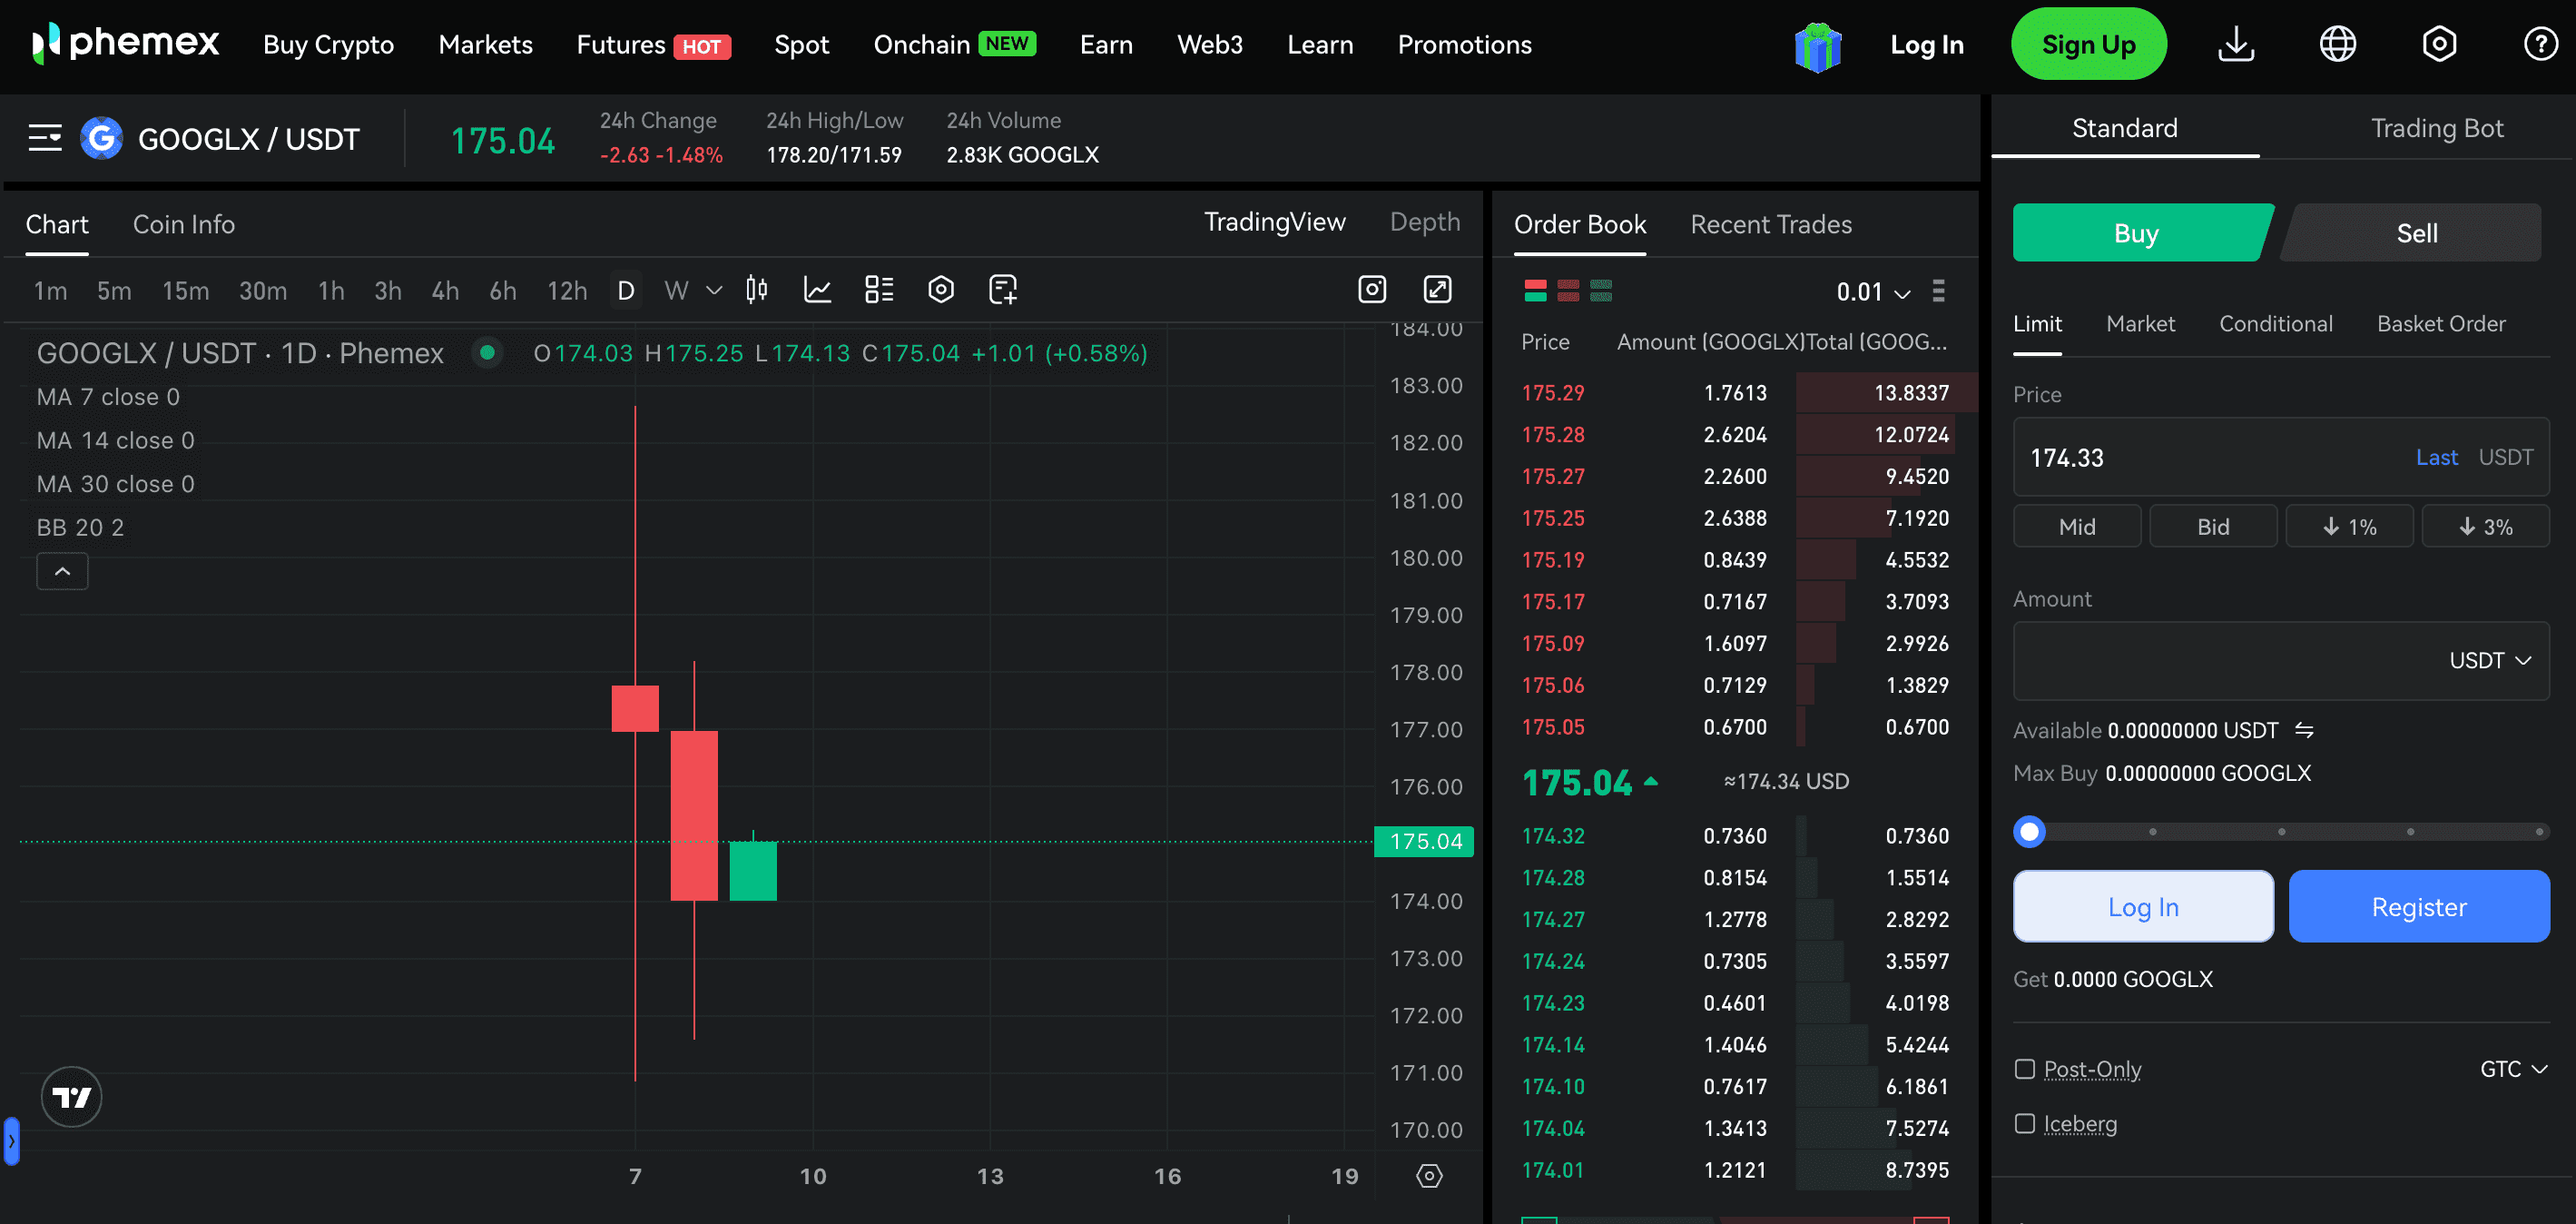Screen dimensions: 2576x1224
Task: Switch chart to Depth mode
Action: click(1424, 222)
